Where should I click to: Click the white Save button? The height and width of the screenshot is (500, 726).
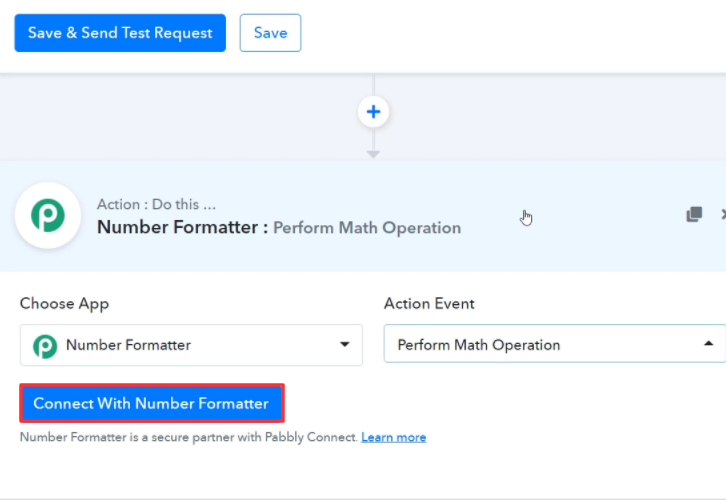[x=270, y=33]
